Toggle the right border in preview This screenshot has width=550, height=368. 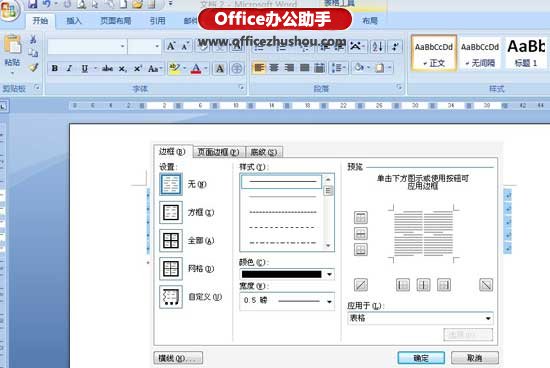(444, 285)
